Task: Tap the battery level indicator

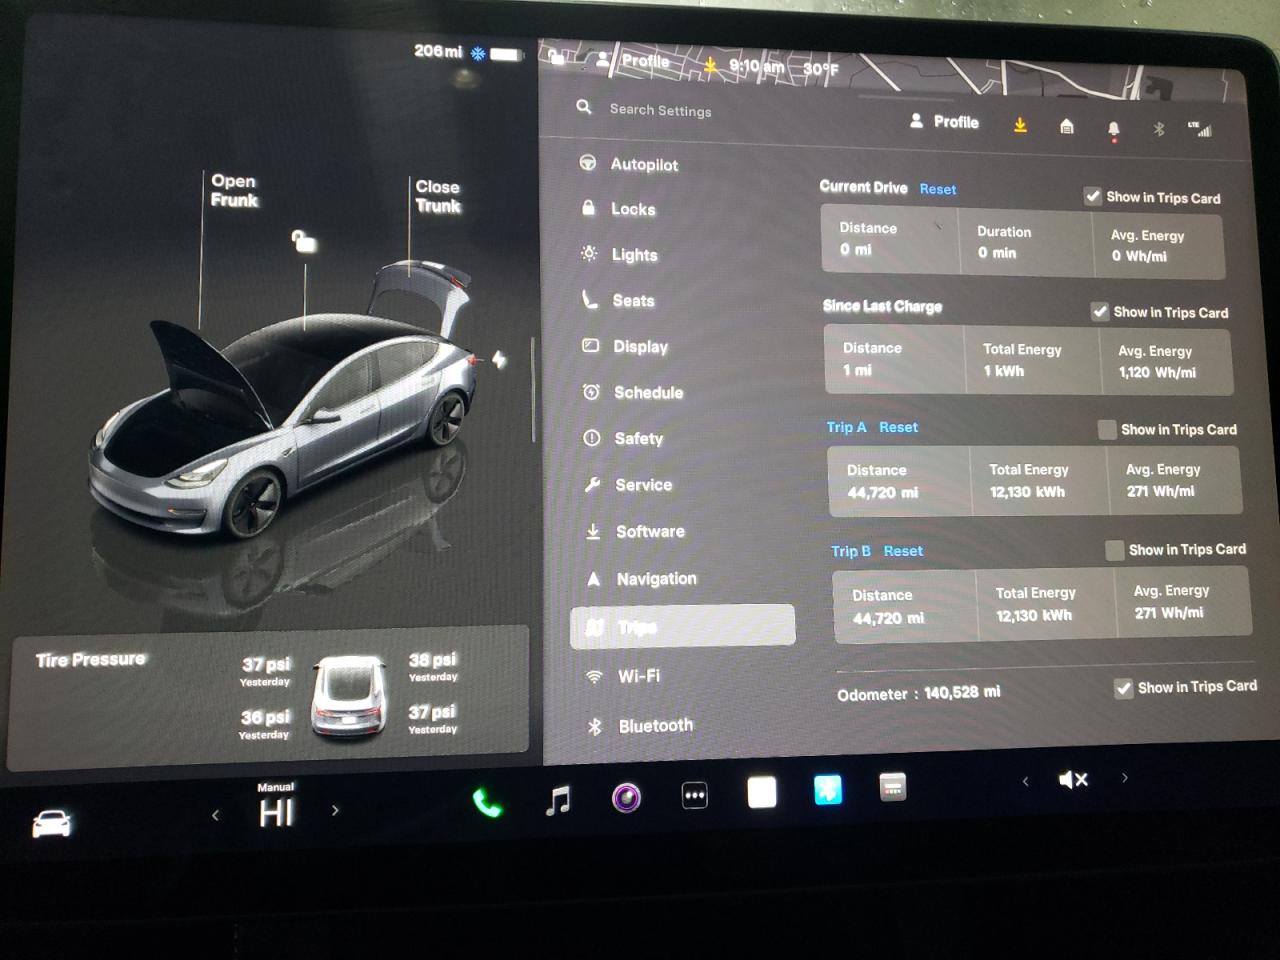Action: (507, 54)
